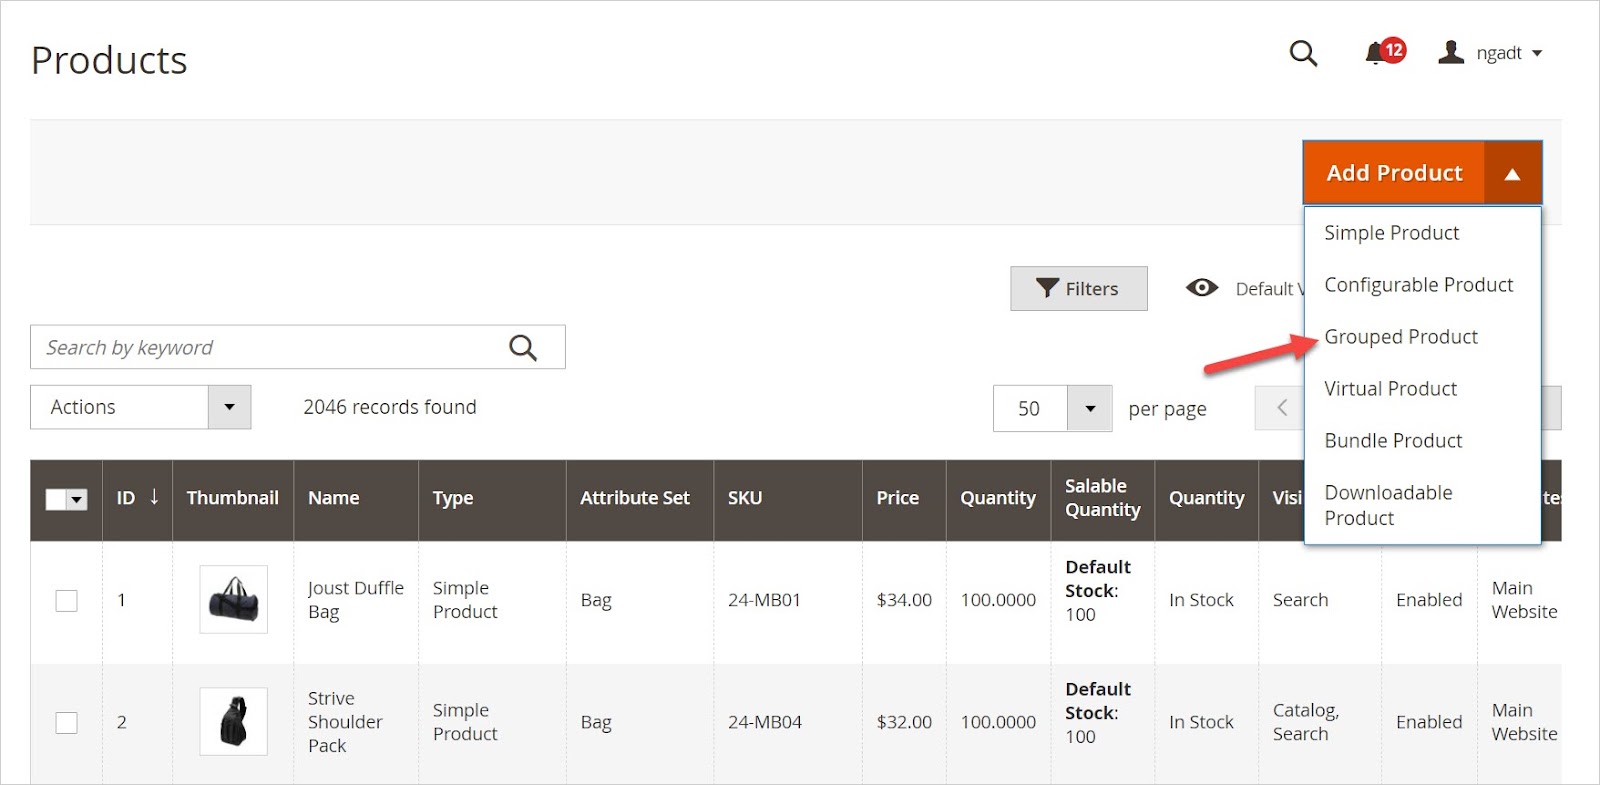Open the Strive Shoulder Pack thumbnail image

[x=233, y=721]
